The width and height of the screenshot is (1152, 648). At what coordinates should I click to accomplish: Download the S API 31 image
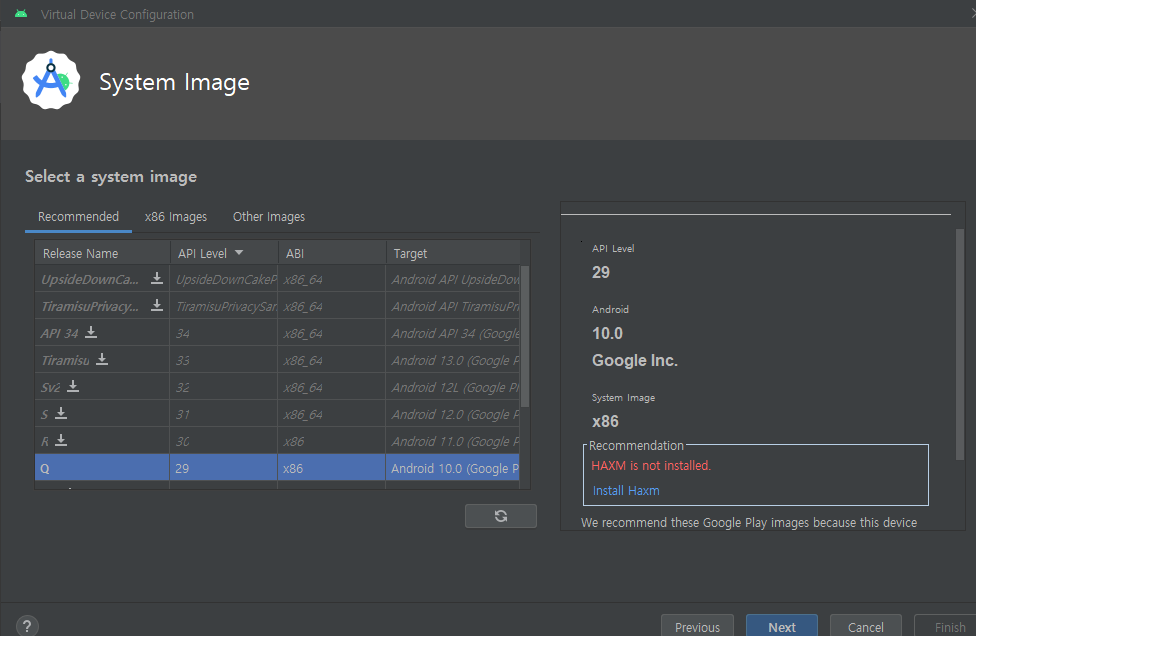61,414
